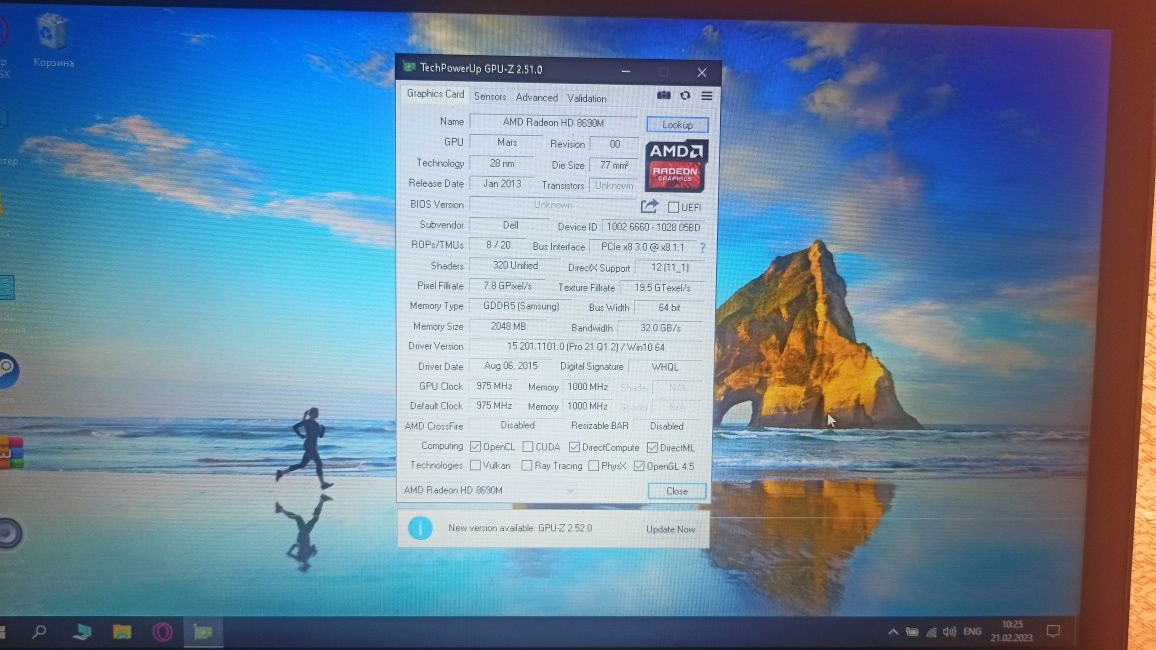Viewport: 1156px width, 650px height.
Task: Open the notification center icon
Action: pos(1053,631)
